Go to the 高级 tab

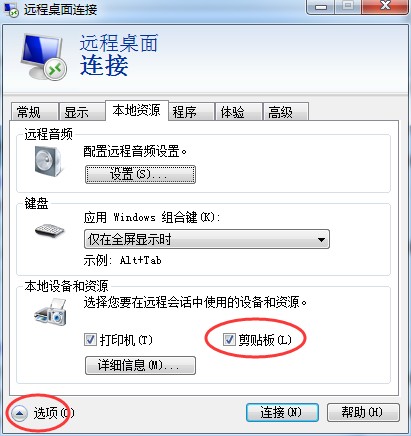pyautogui.click(x=286, y=112)
